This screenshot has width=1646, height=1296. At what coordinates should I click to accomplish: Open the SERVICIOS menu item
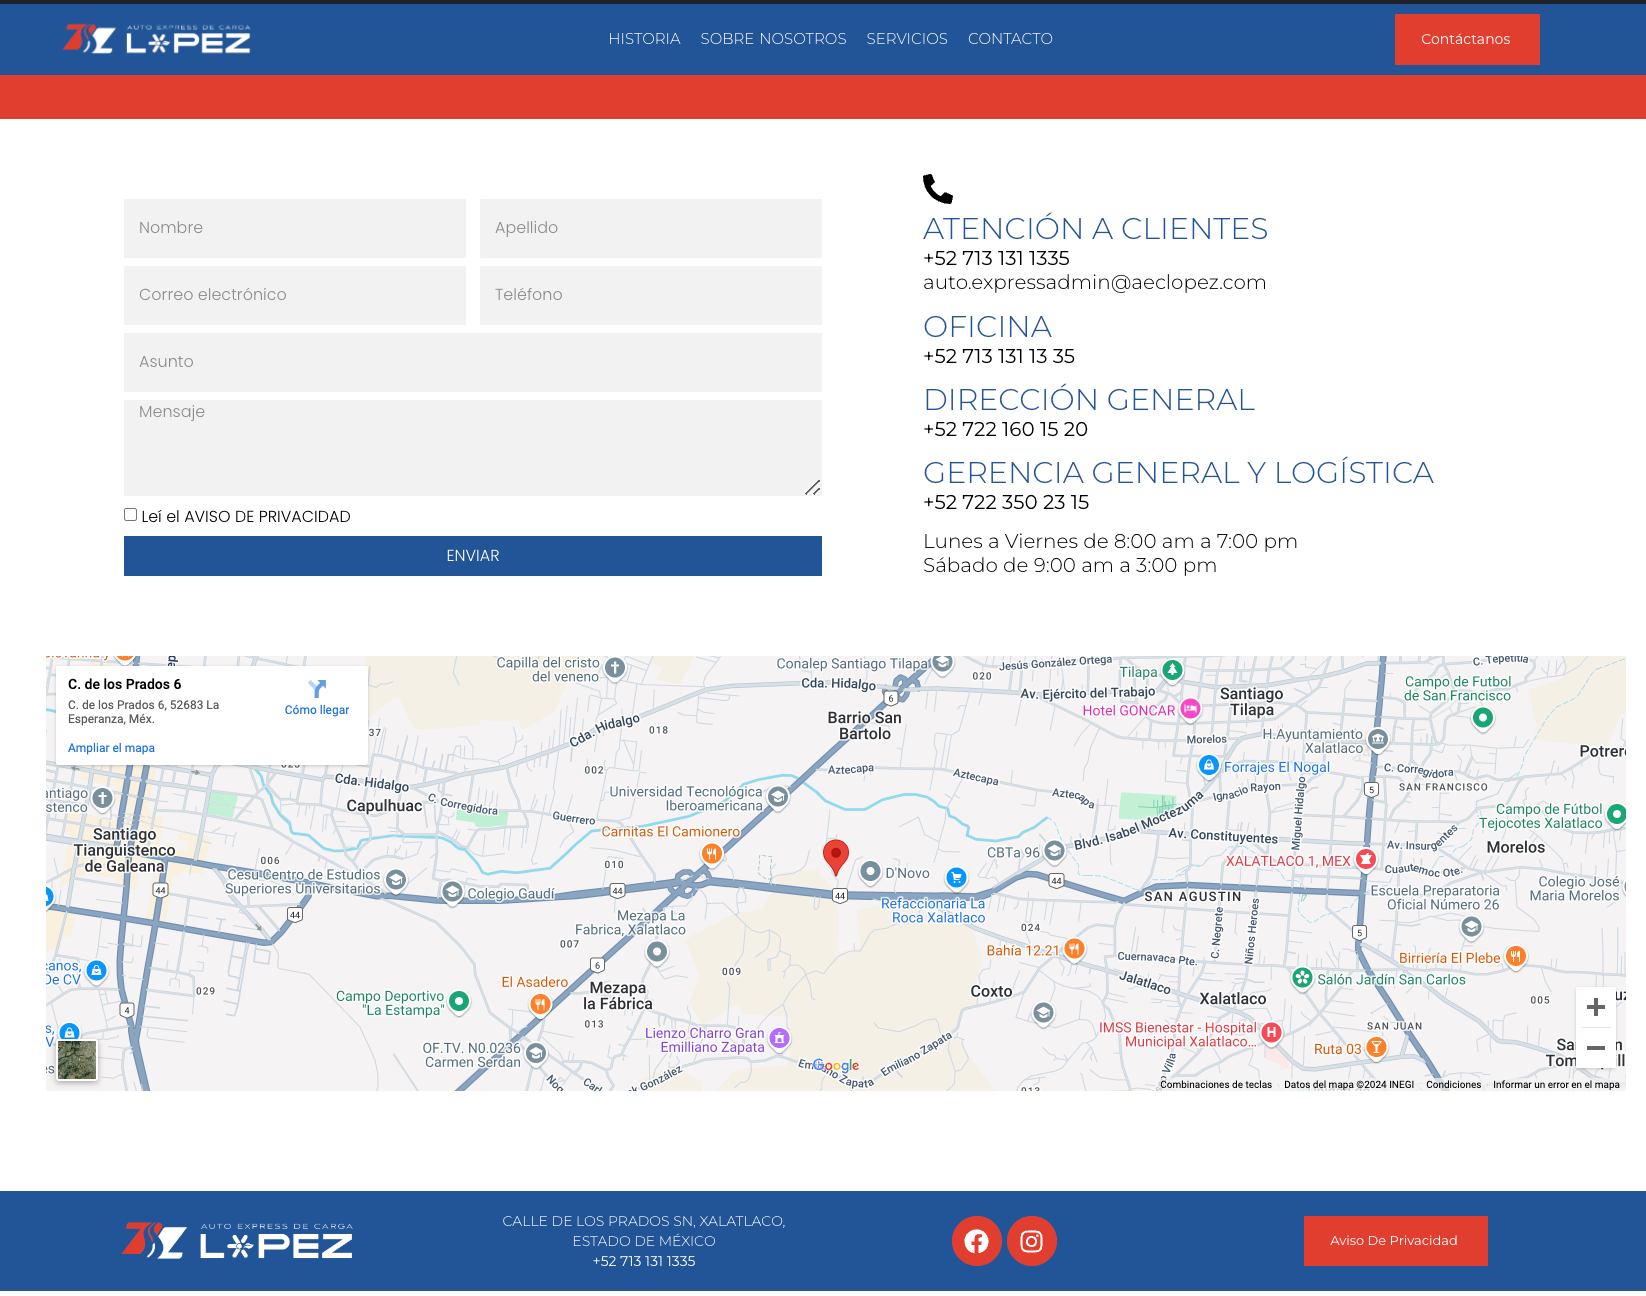(x=907, y=39)
